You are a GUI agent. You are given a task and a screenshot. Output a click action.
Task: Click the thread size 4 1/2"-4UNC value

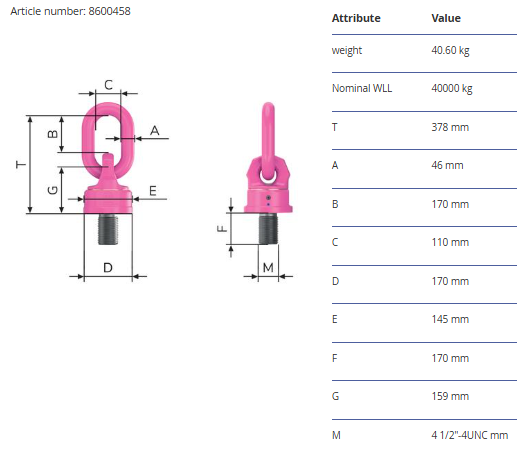(470, 435)
